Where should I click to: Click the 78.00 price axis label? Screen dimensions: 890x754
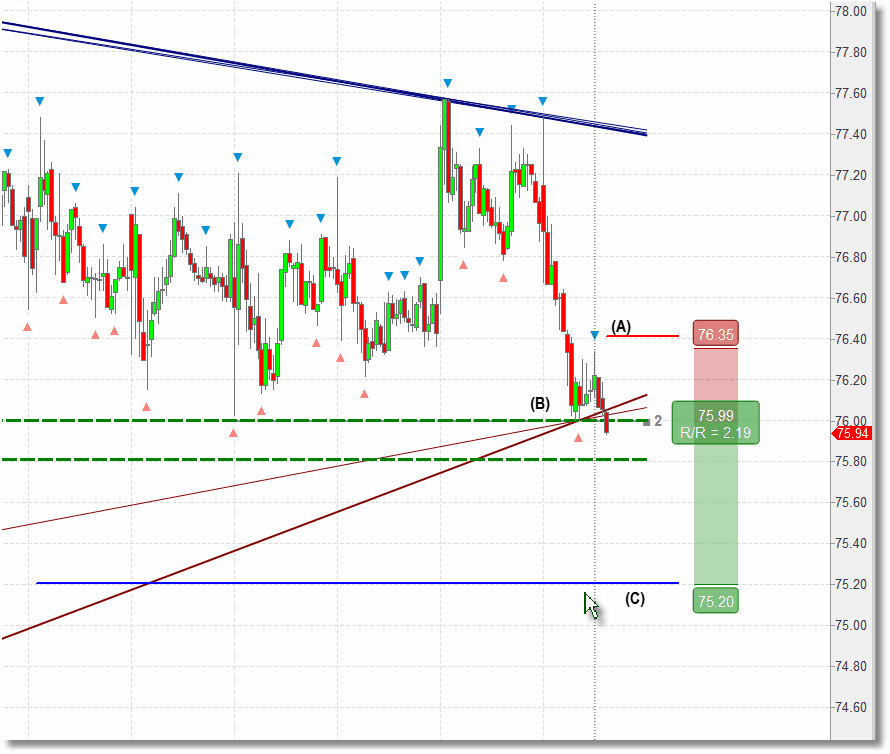click(x=851, y=11)
